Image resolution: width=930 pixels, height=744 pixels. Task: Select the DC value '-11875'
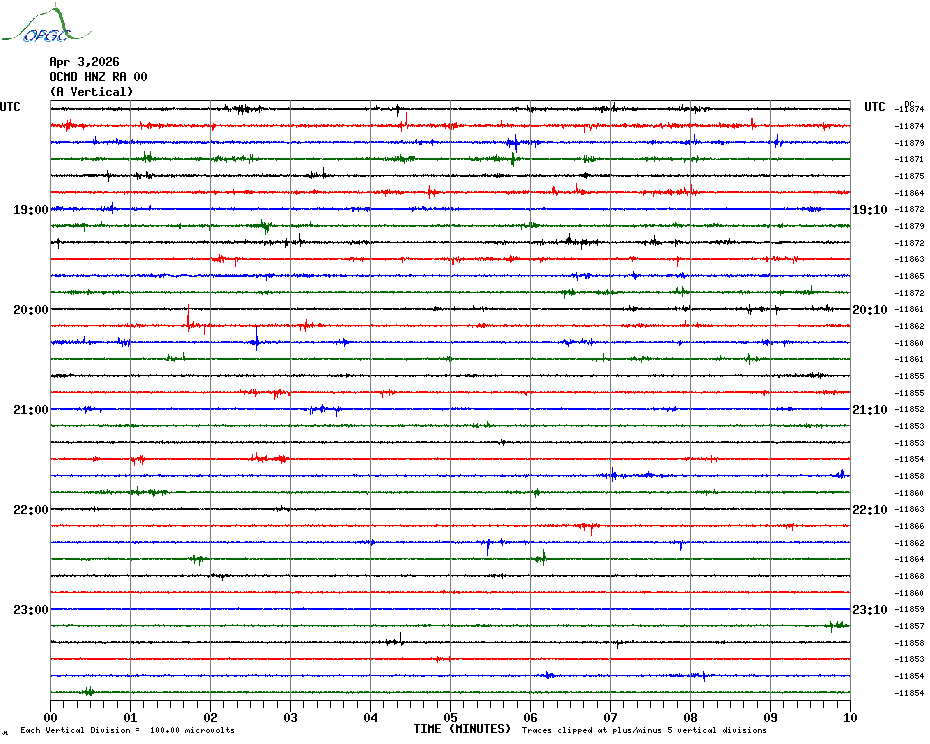click(910, 176)
